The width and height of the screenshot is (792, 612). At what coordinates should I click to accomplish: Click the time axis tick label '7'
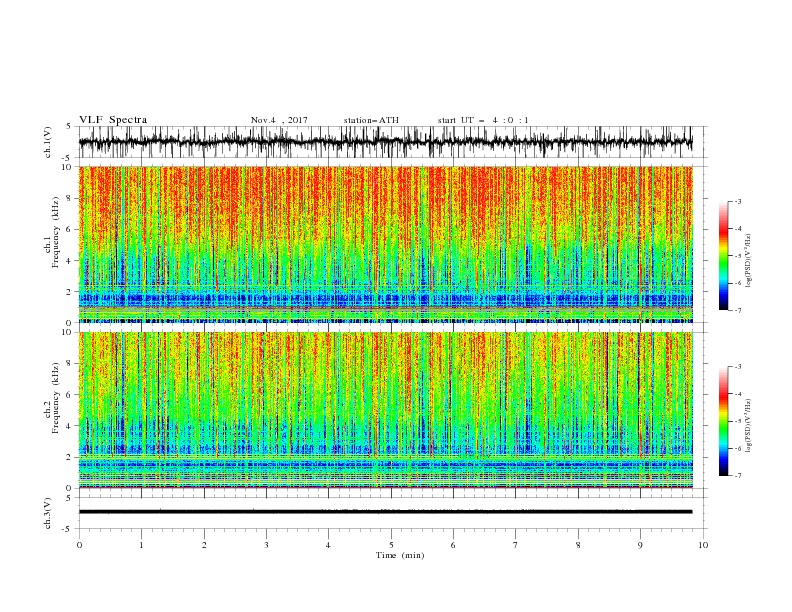tap(516, 545)
